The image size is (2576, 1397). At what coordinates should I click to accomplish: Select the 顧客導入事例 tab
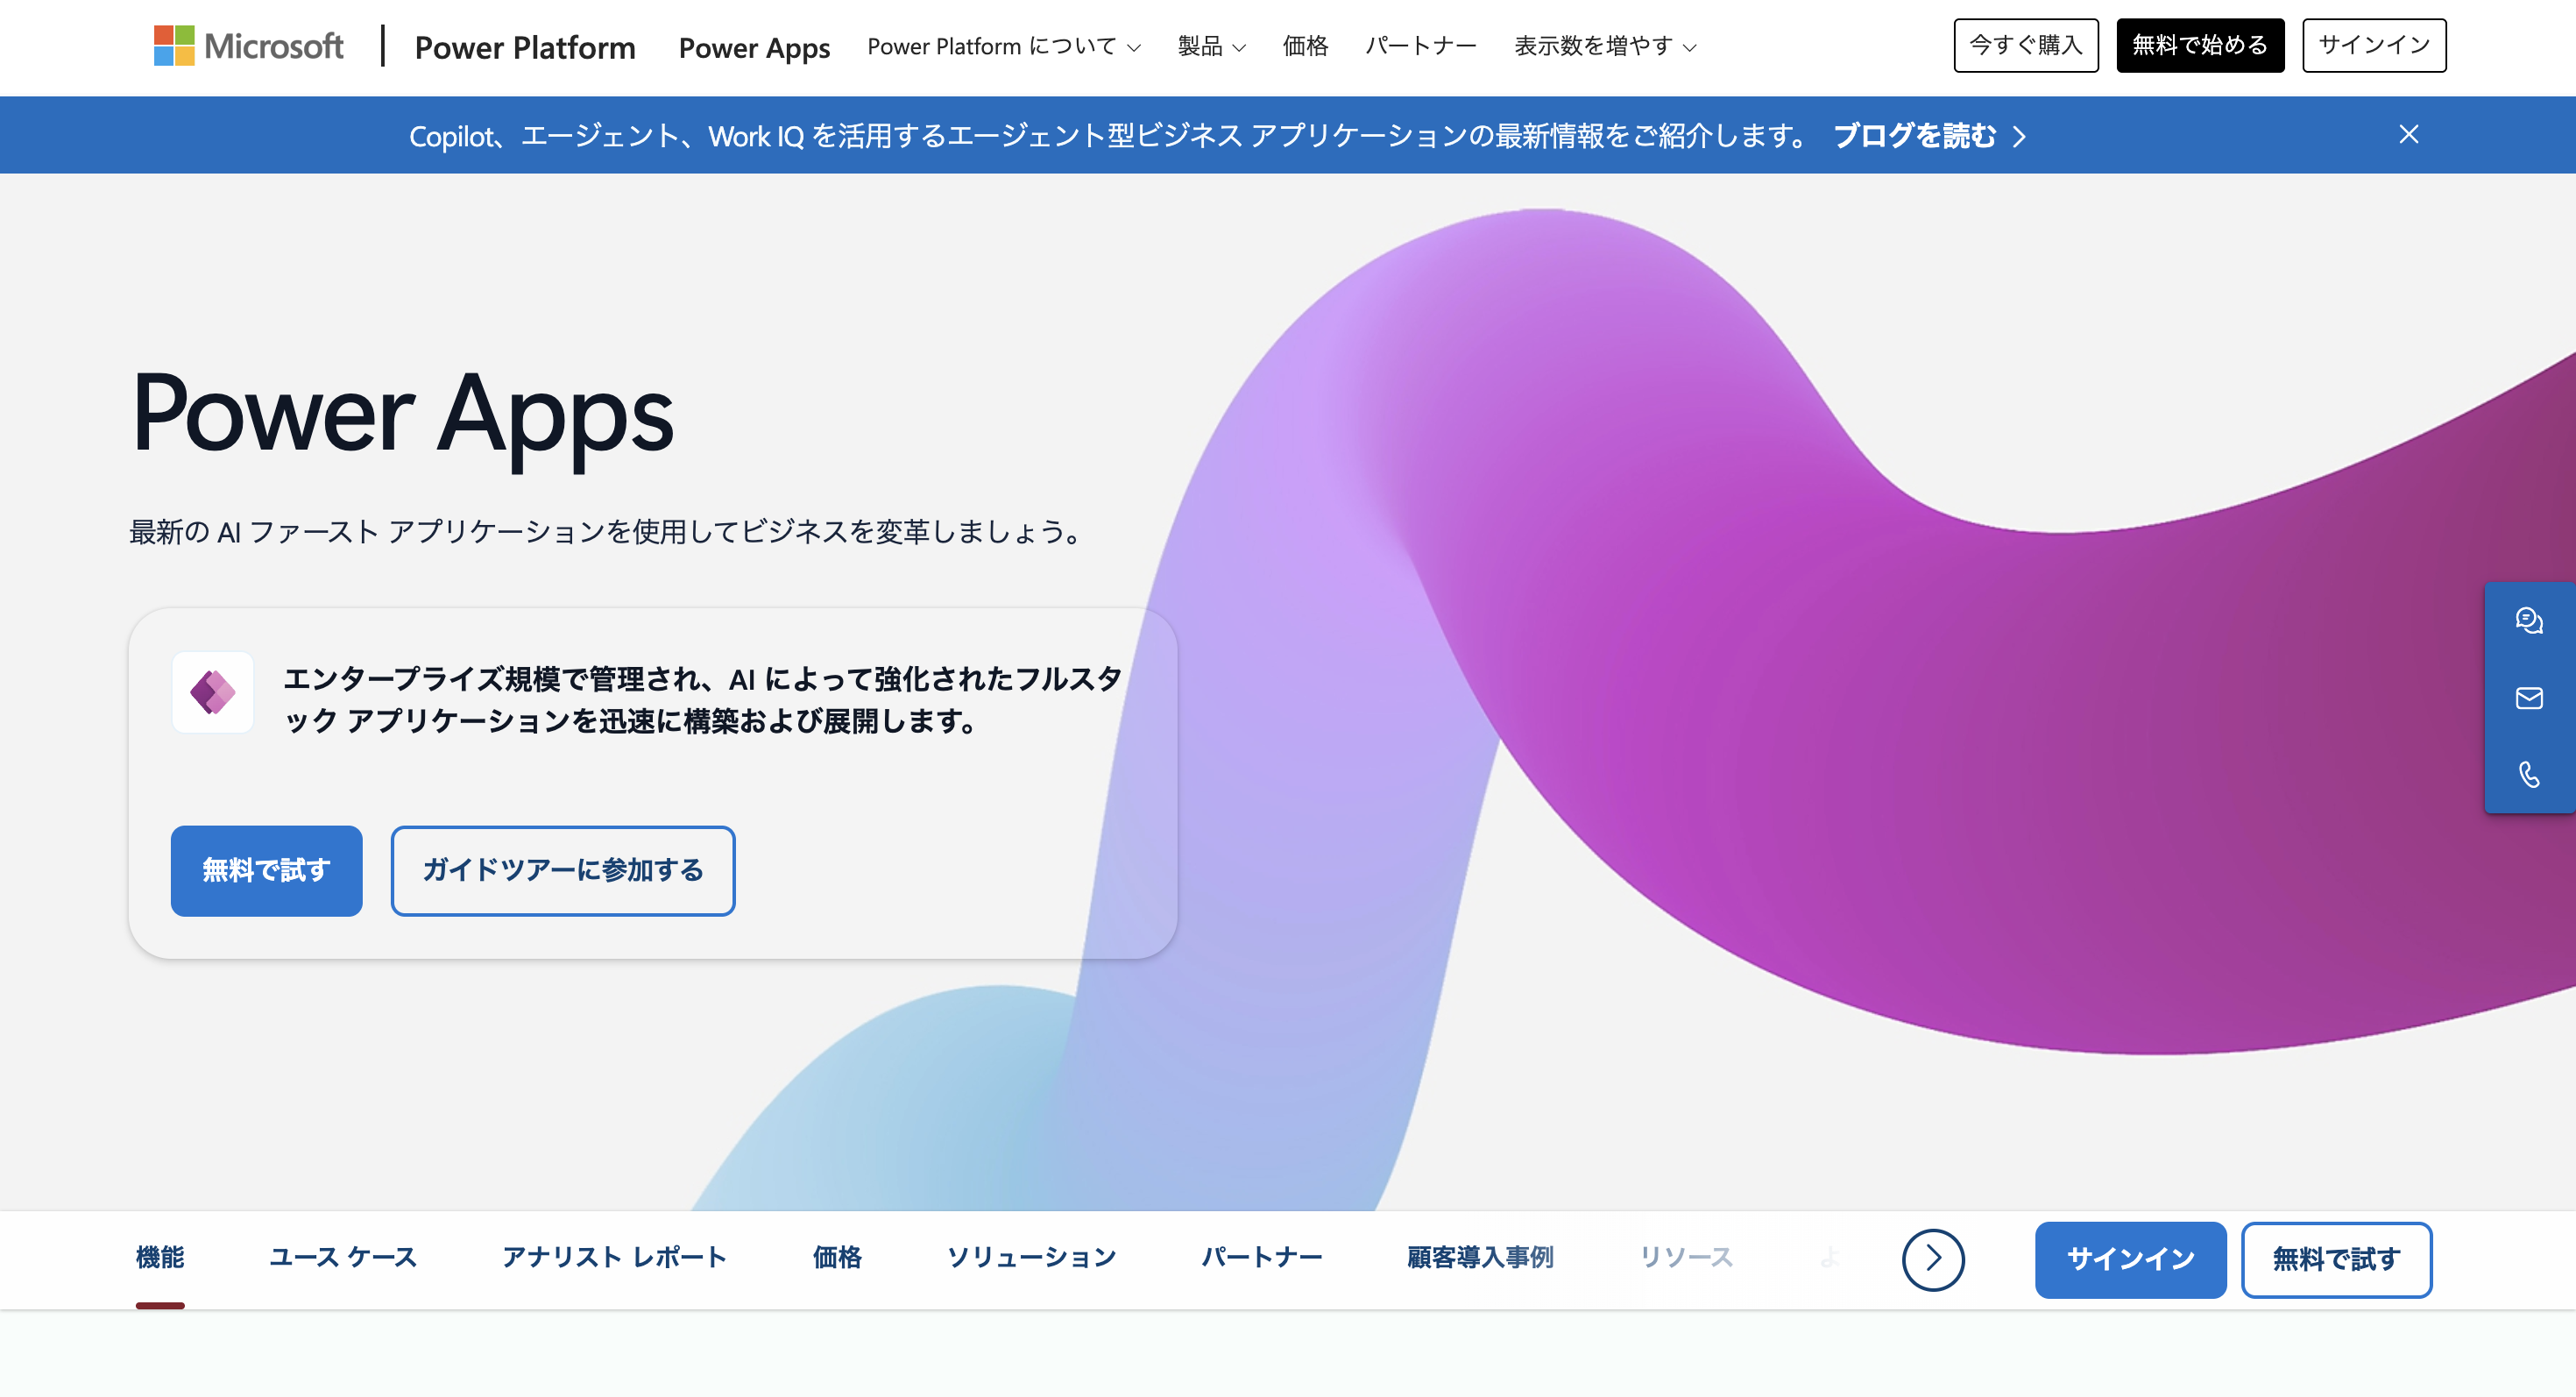[x=1480, y=1257]
